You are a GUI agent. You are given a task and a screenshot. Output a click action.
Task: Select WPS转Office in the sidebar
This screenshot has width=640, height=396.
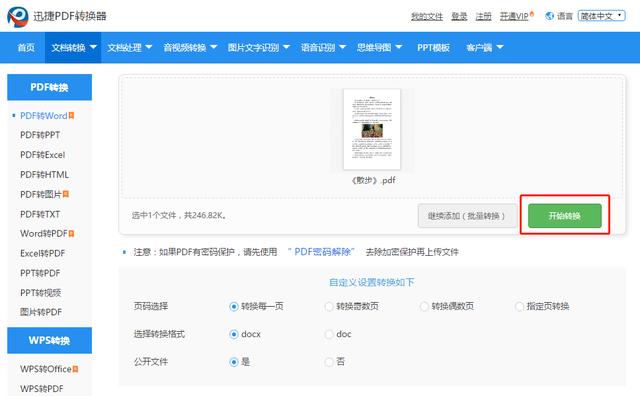(46, 369)
